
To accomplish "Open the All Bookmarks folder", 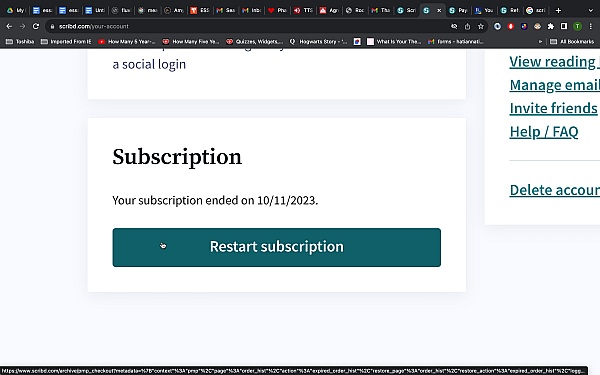I will [x=572, y=41].
